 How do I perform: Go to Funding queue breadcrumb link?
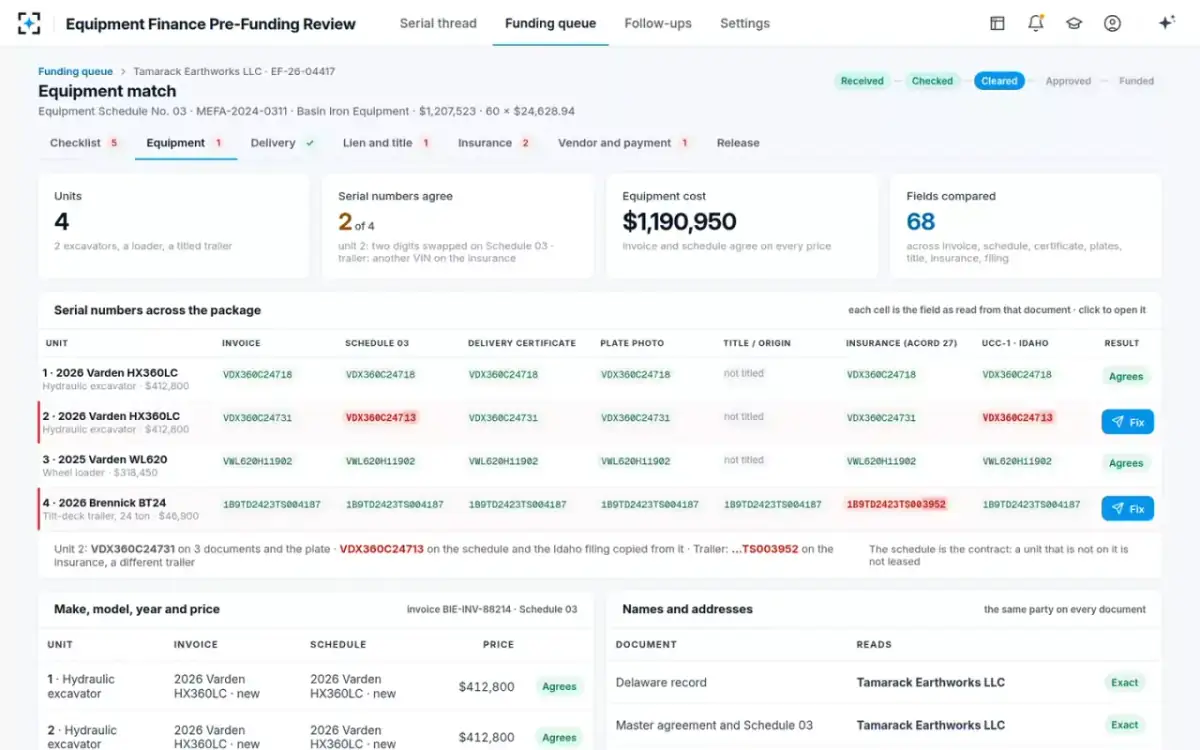[x=76, y=72]
